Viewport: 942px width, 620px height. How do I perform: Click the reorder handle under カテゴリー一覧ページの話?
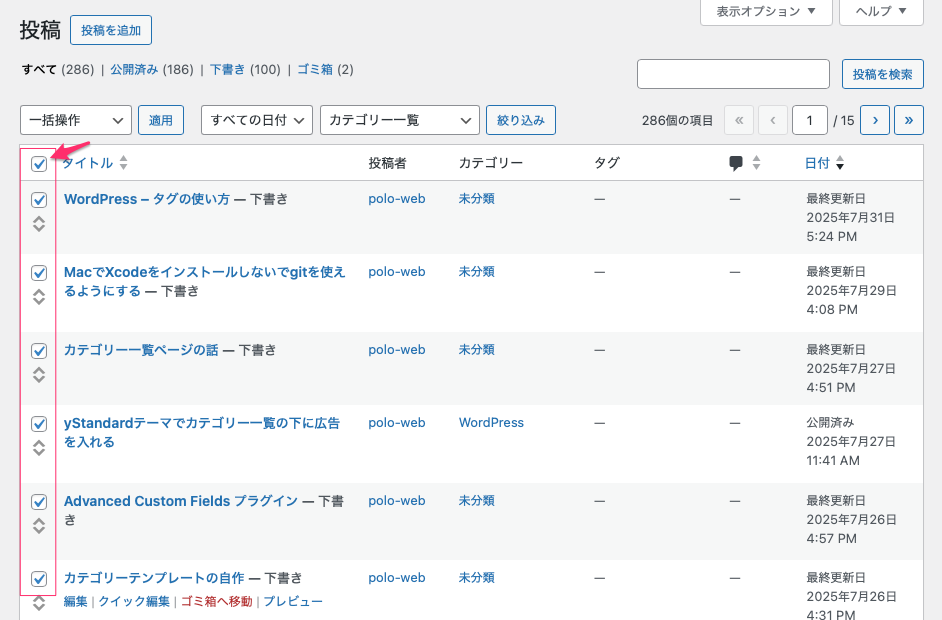39,375
